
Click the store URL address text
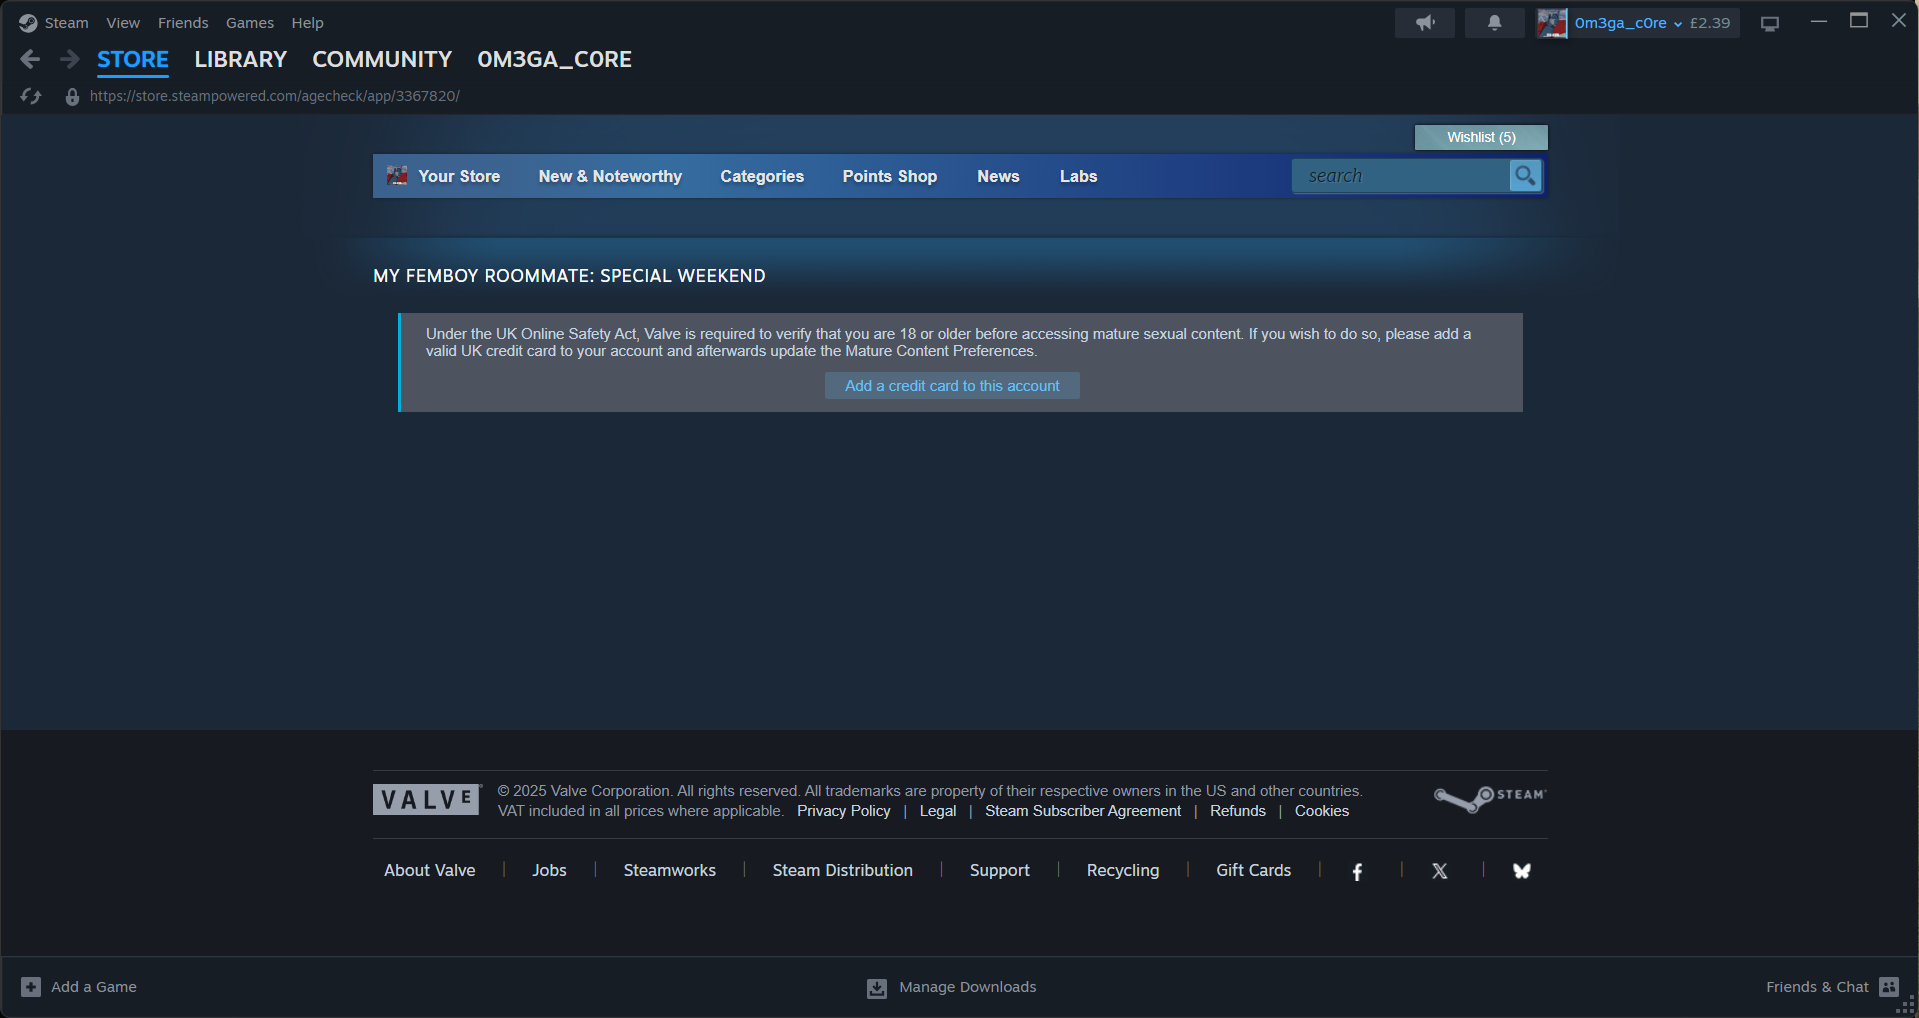(275, 96)
